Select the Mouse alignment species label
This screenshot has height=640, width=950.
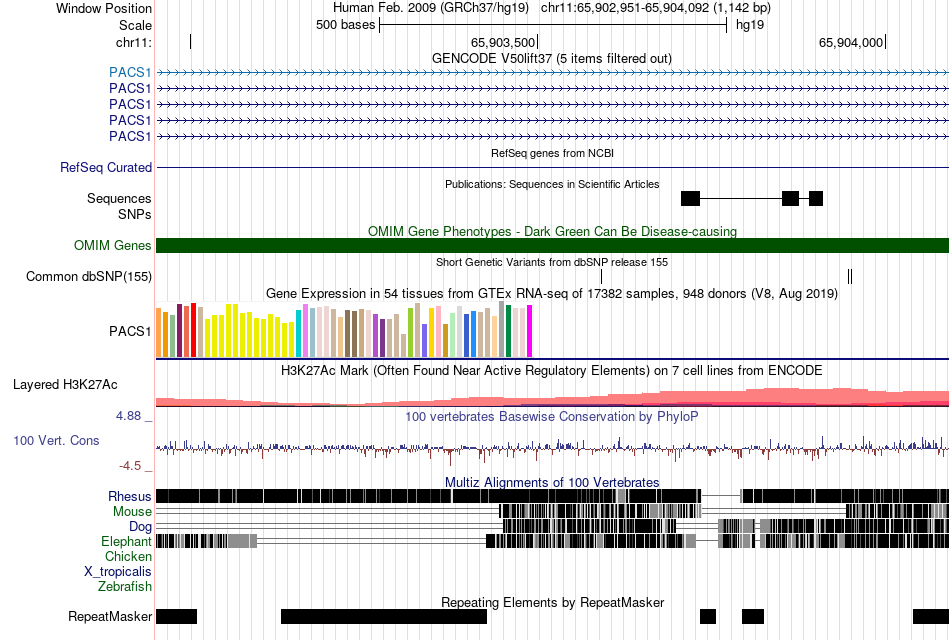[x=132, y=511]
